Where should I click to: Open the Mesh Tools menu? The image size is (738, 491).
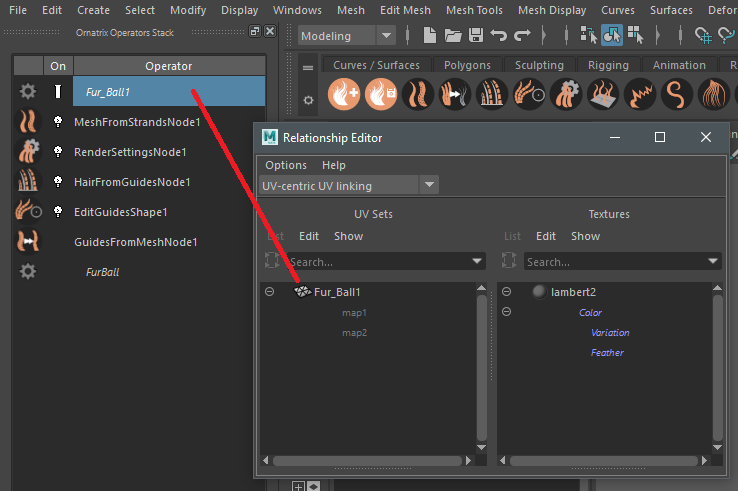pyautogui.click(x=474, y=10)
